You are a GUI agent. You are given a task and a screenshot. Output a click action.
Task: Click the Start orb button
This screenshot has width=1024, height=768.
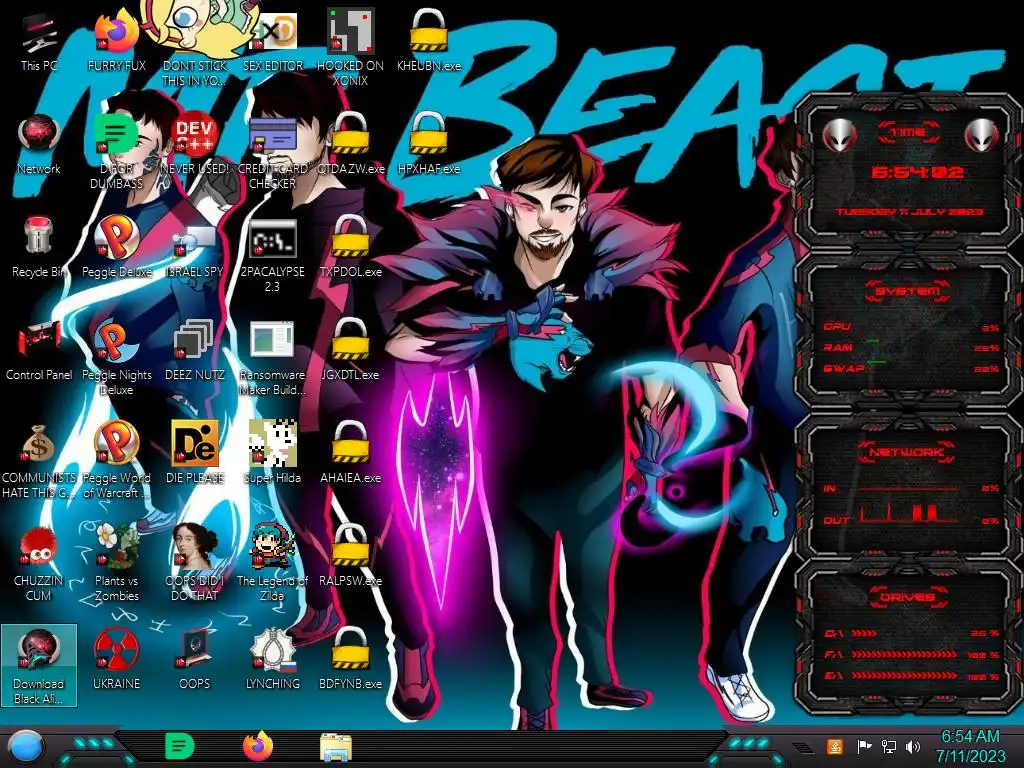26,746
